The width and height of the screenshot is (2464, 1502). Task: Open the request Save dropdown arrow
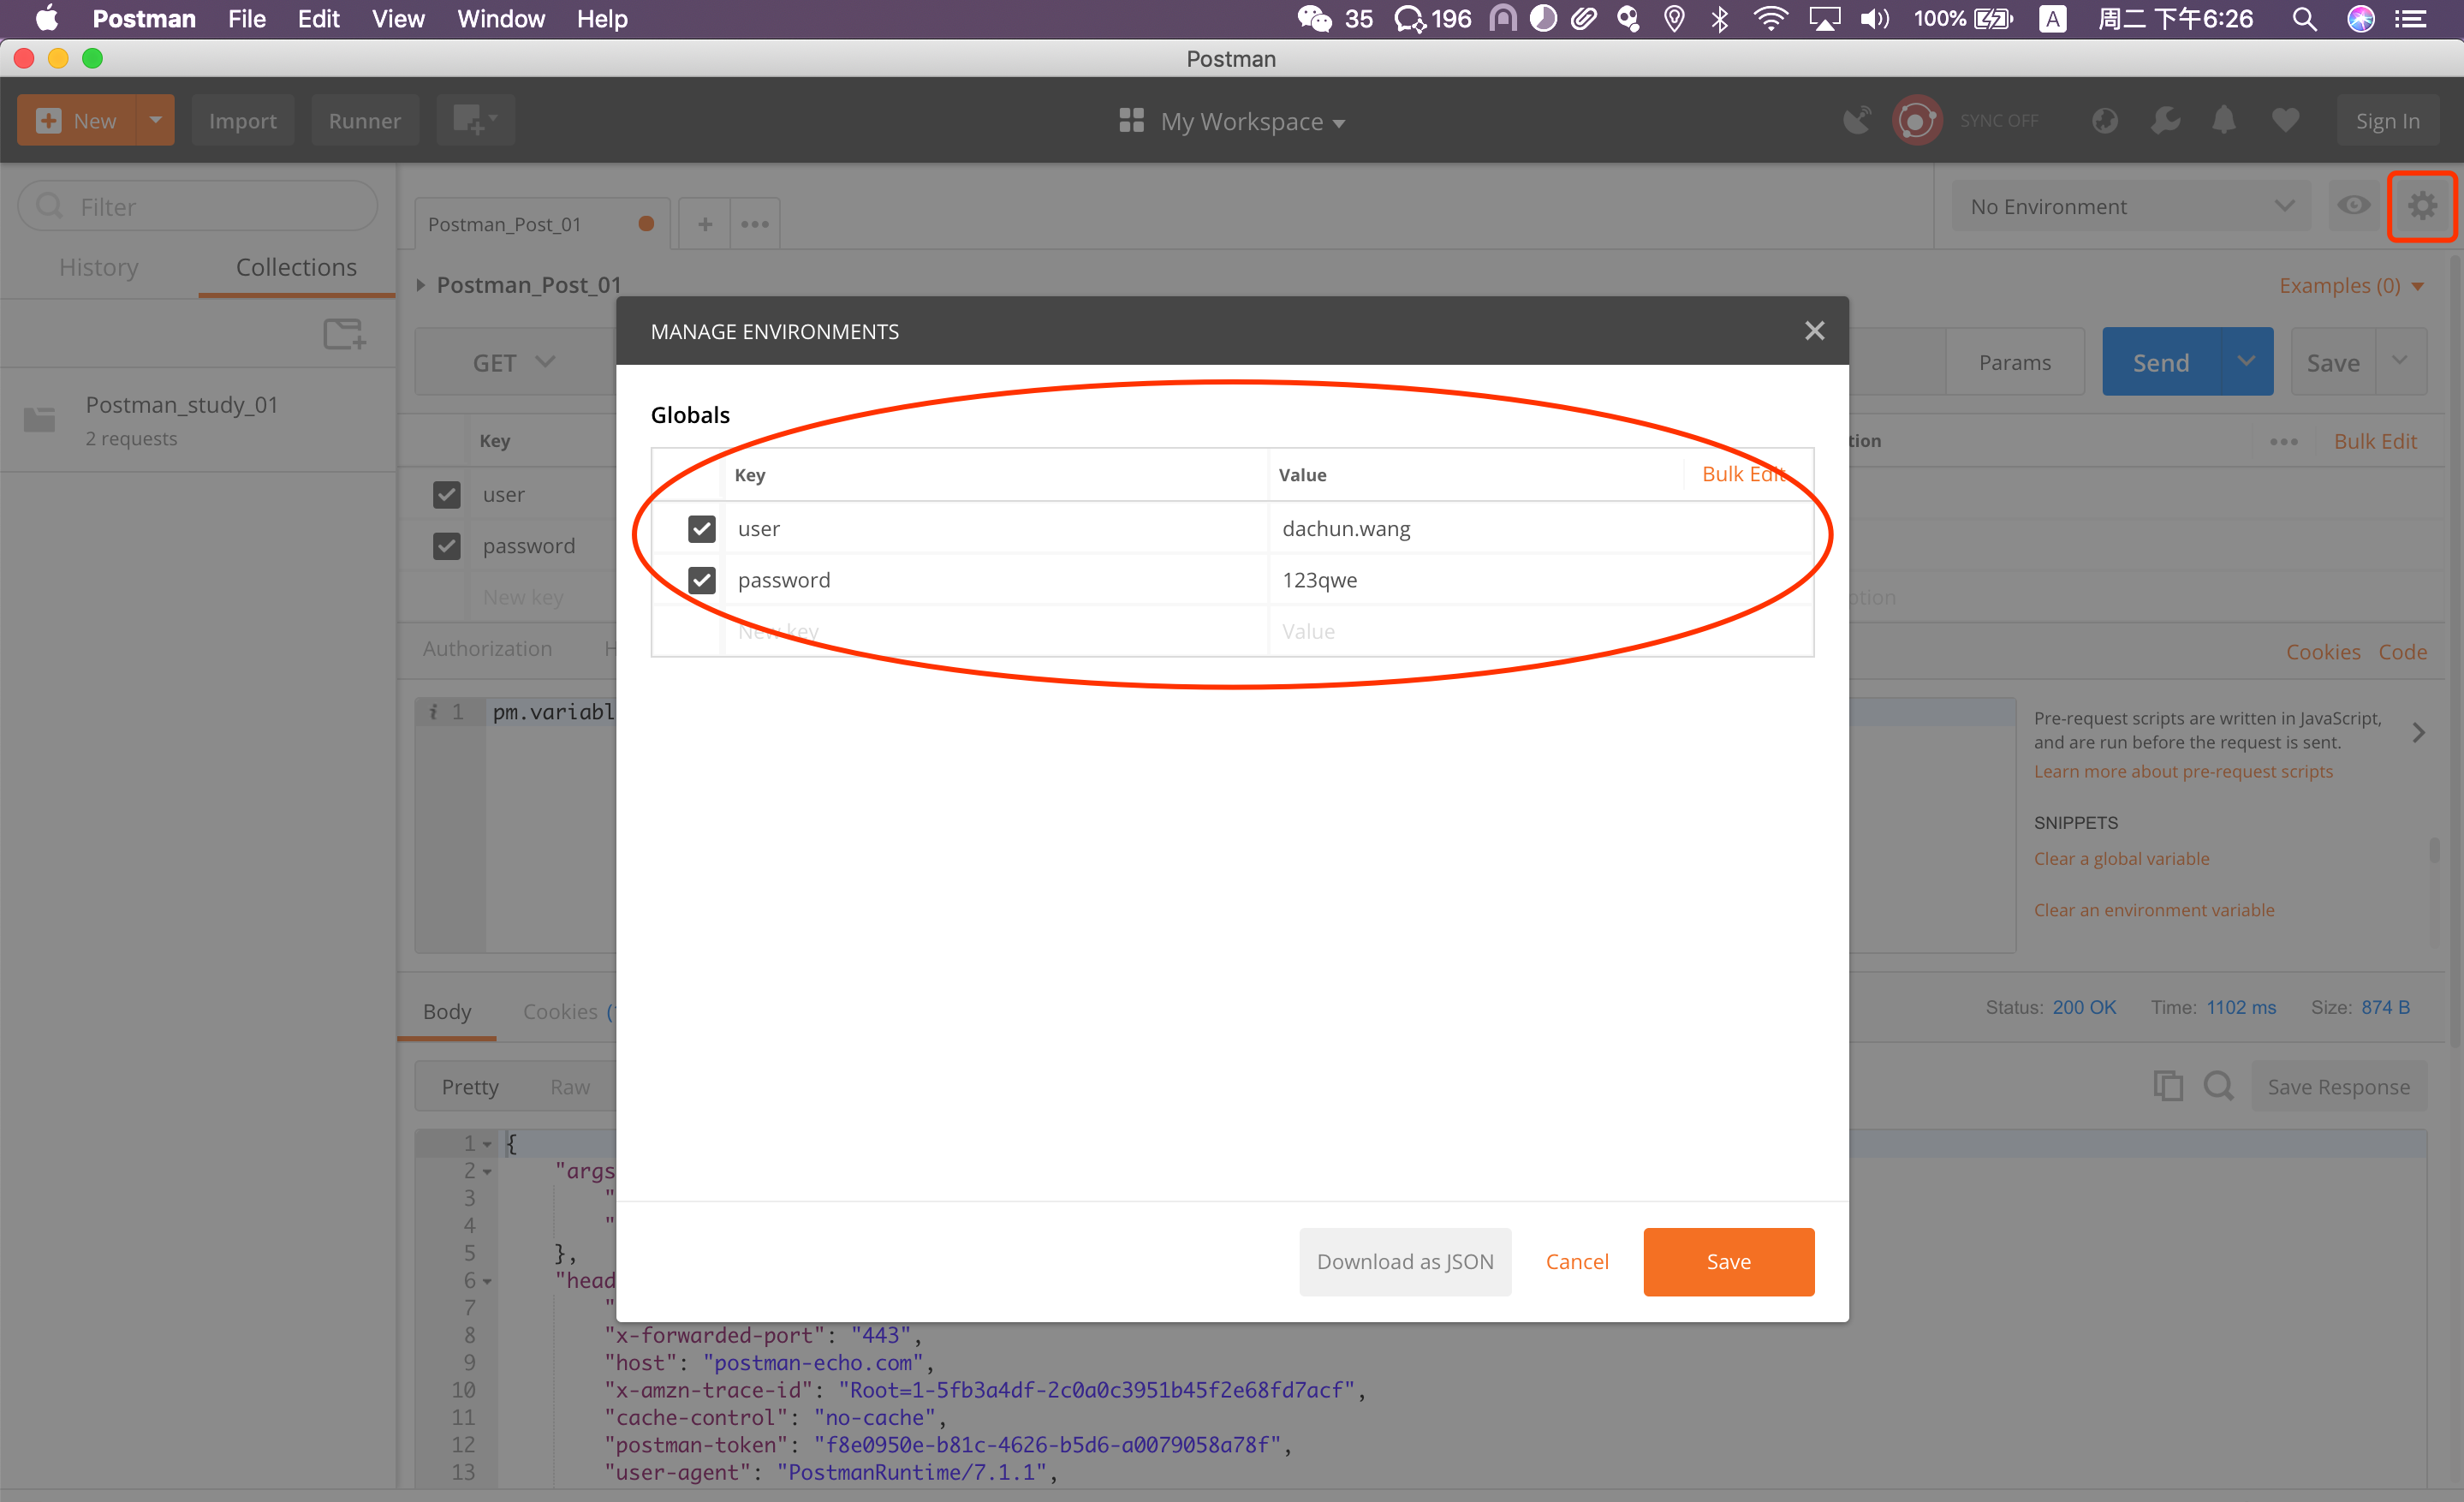coord(2399,362)
